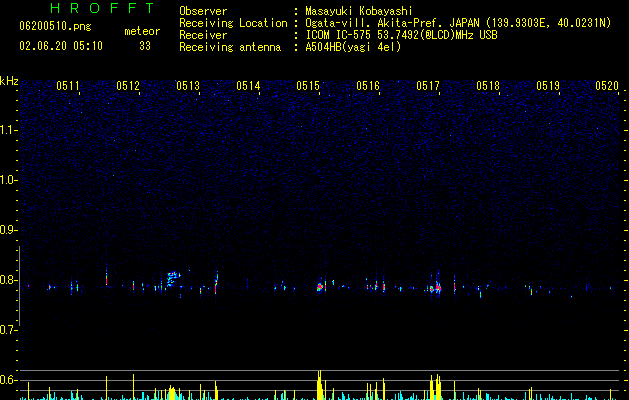Click the kHz axis unit label
629x400 pixels.
click(9, 81)
